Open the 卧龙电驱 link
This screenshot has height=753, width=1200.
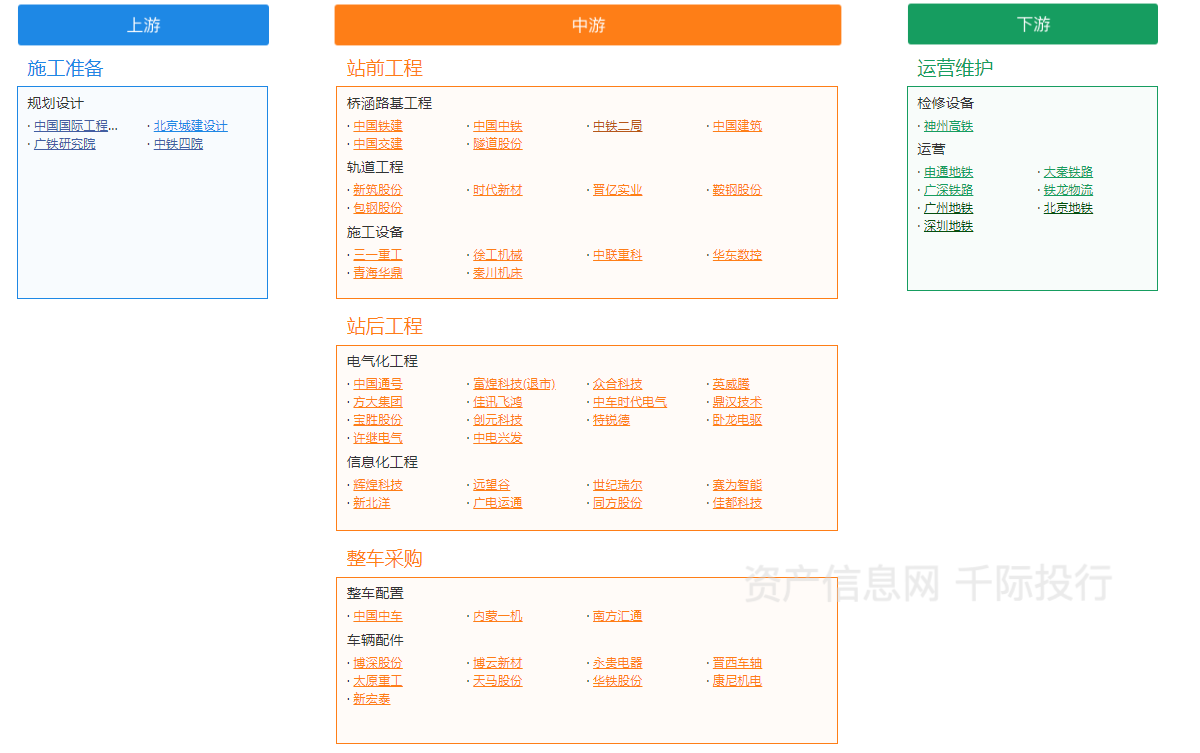click(x=738, y=420)
